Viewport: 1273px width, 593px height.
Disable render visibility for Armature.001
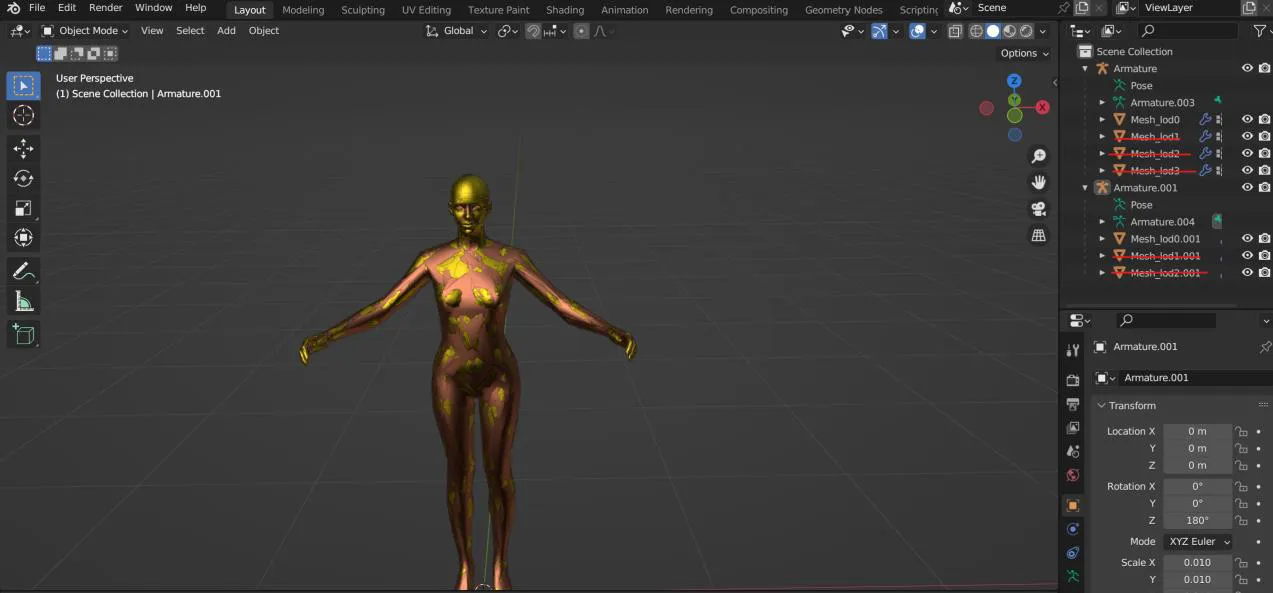pos(1264,187)
